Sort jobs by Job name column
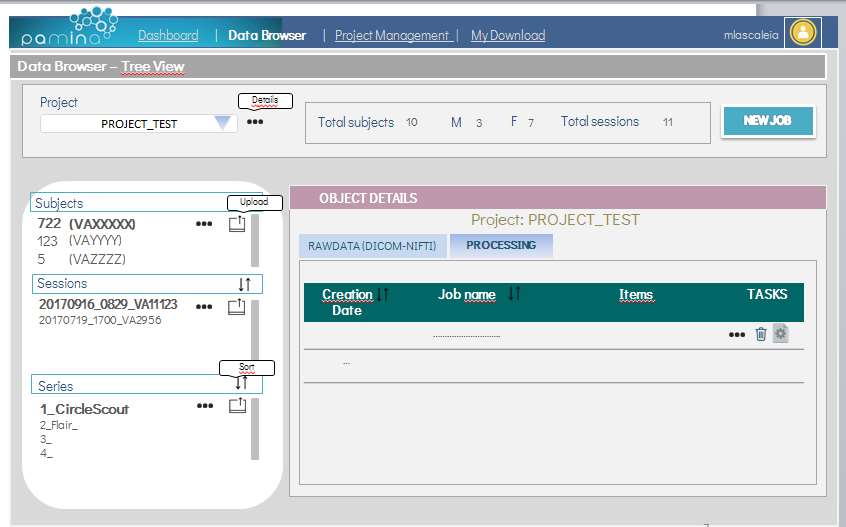 [x=514, y=294]
